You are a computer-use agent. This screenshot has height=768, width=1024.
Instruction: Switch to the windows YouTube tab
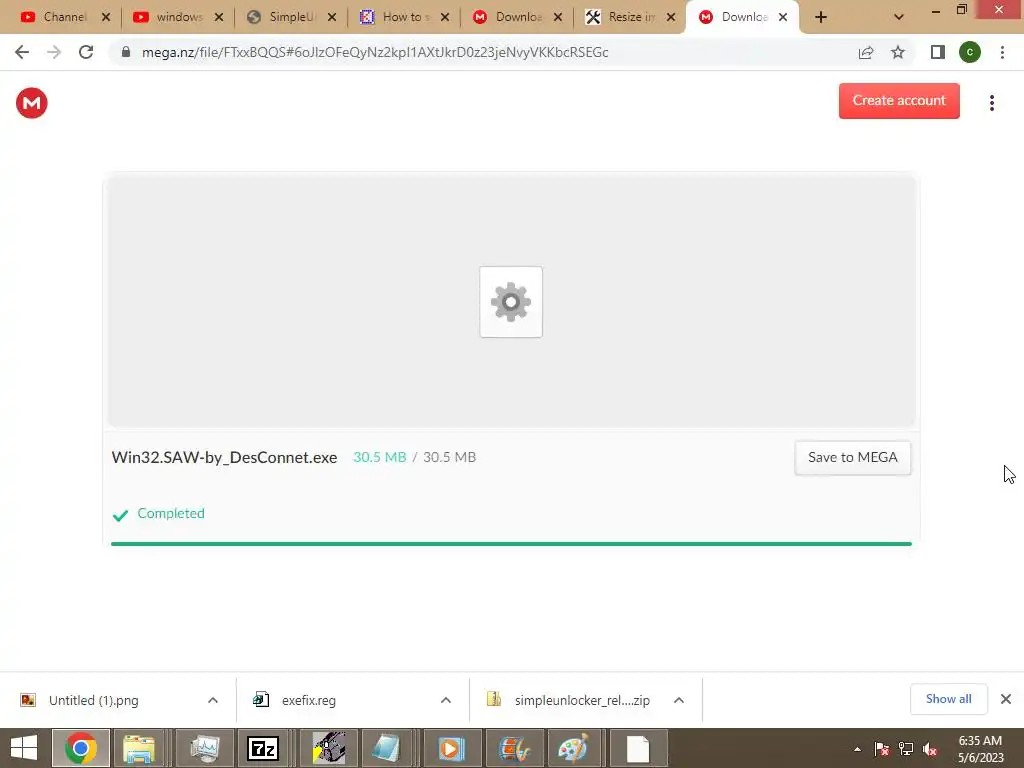click(178, 17)
